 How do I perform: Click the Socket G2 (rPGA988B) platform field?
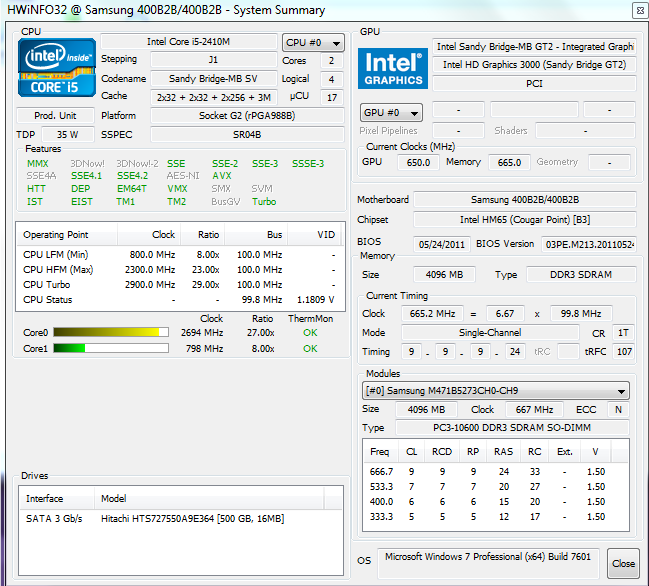(x=247, y=115)
